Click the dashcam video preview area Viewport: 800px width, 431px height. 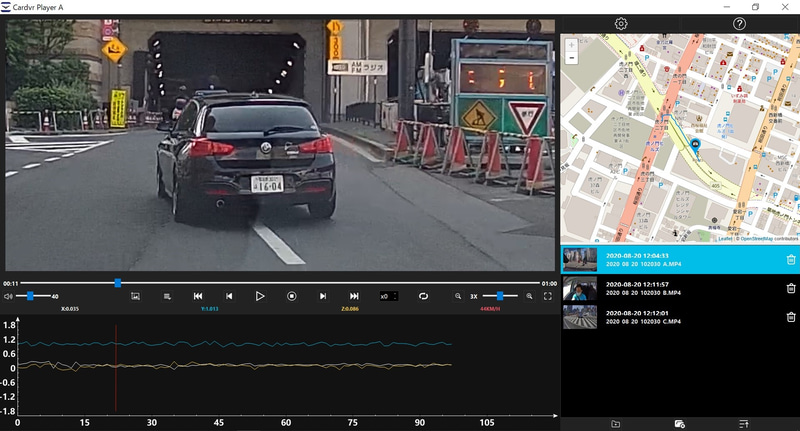pos(280,145)
